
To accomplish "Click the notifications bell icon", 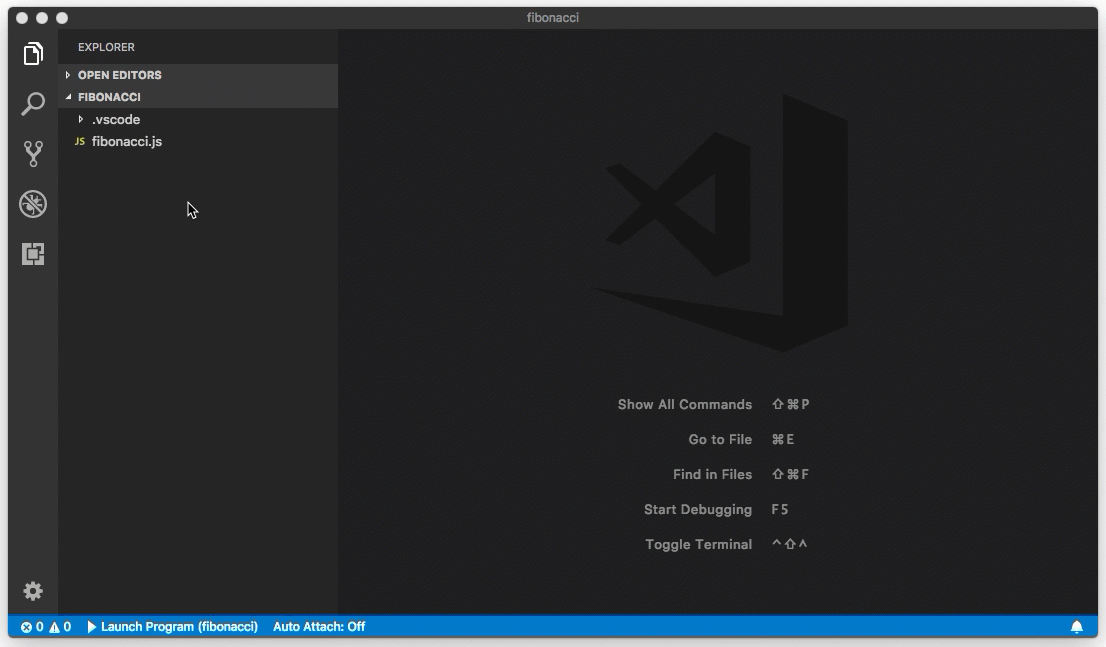I will (1077, 627).
